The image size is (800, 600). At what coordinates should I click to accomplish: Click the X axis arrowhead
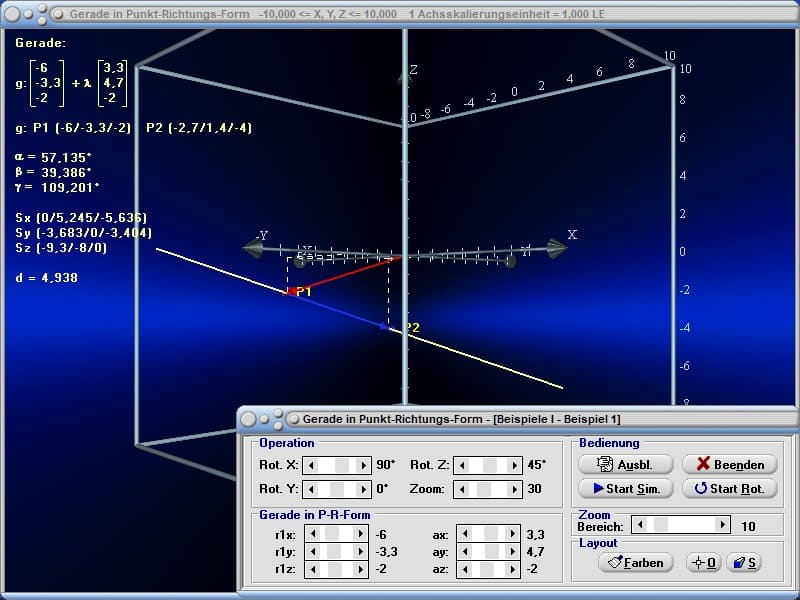pyautogui.click(x=557, y=248)
